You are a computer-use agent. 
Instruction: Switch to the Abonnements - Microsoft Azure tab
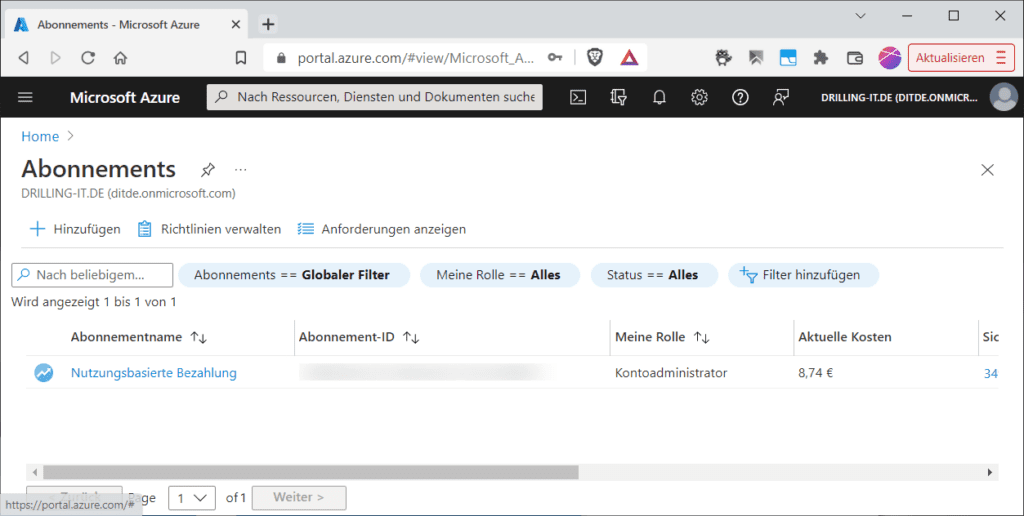[127, 24]
